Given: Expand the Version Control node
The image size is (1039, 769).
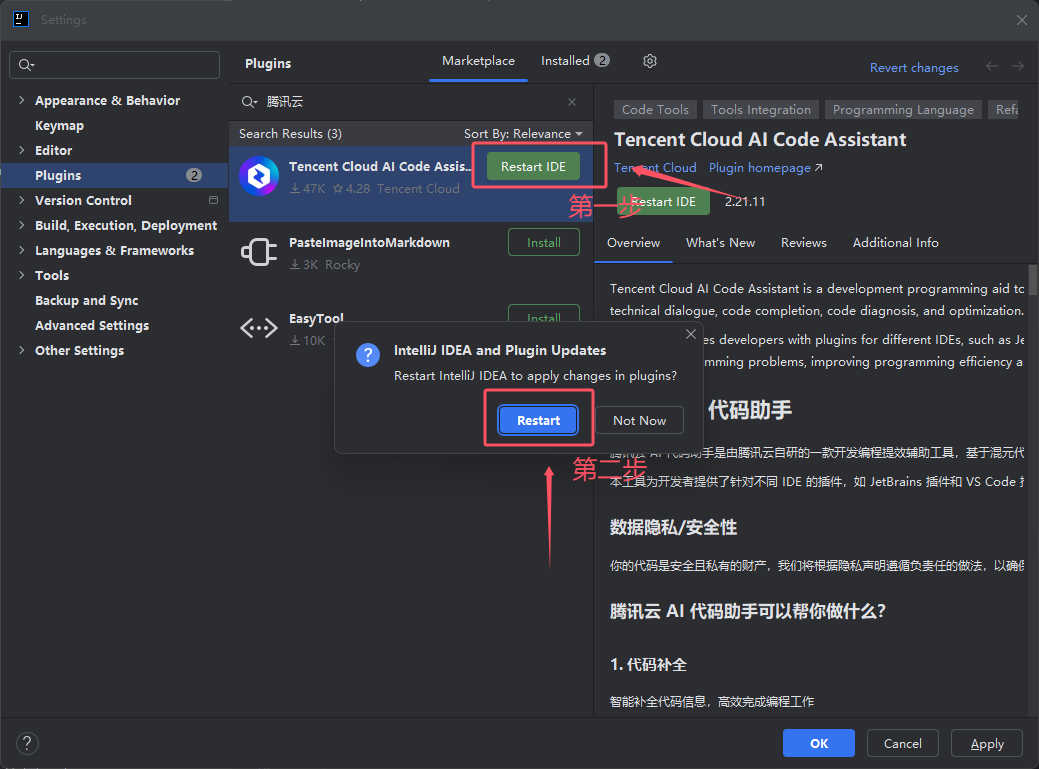Looking at the screenshot, I should [22, 200].
